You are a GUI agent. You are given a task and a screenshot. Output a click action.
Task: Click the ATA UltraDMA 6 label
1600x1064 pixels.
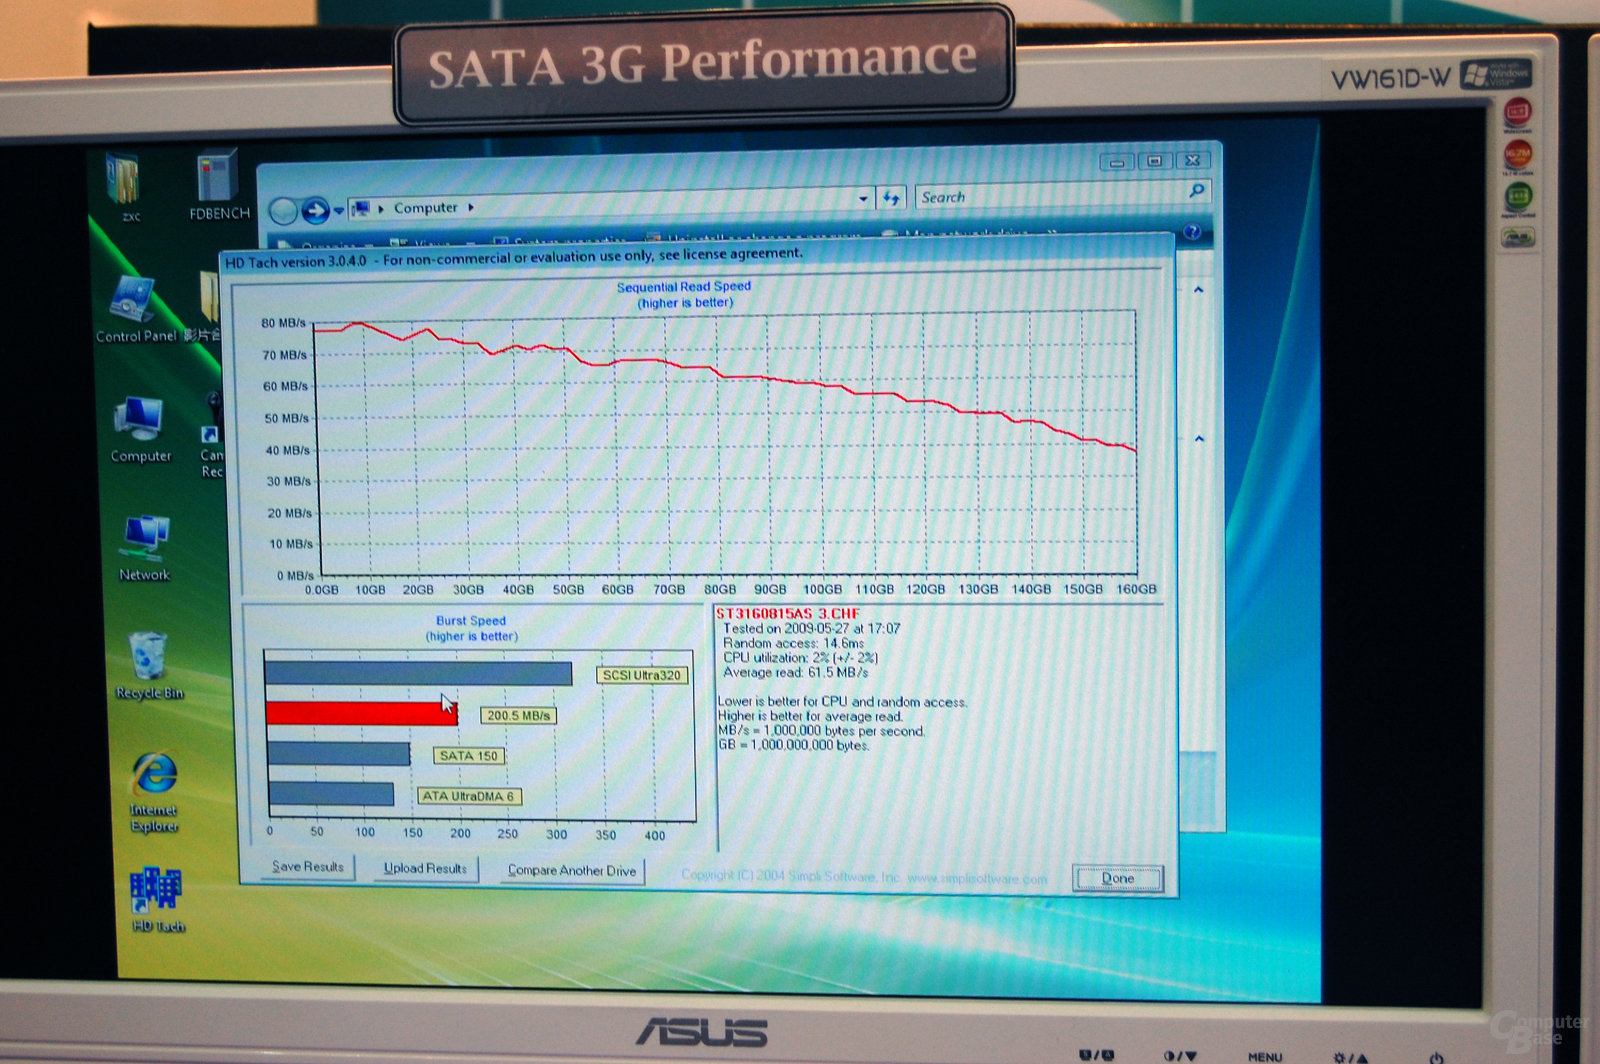(468, 796)
